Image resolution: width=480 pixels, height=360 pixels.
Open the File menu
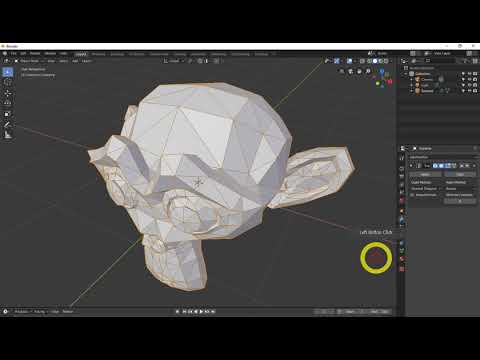[13, 53]
